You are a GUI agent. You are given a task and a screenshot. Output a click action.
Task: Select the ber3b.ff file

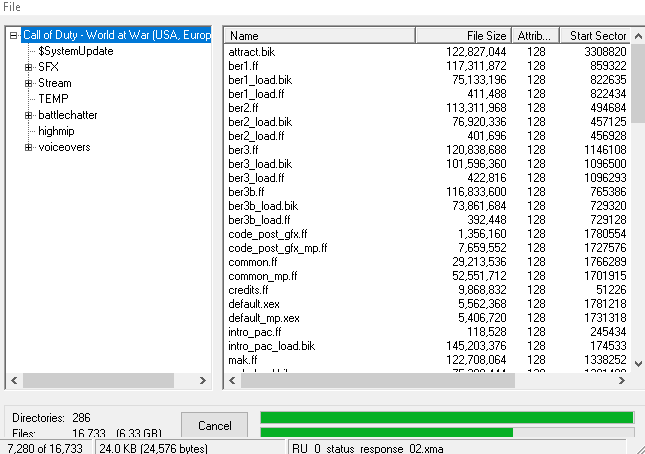(246, 192)
